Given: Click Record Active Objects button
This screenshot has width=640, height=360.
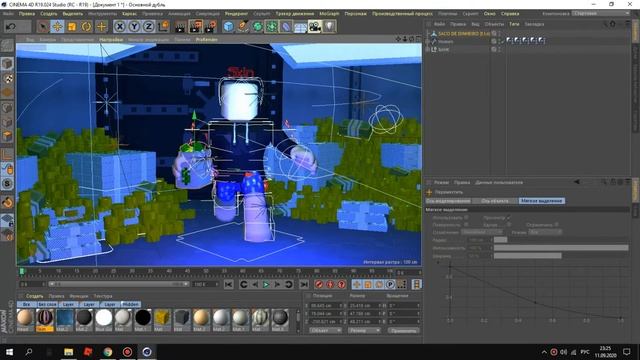Looking at the screenshot, I should pyautogui.click(x=319, y=284).
